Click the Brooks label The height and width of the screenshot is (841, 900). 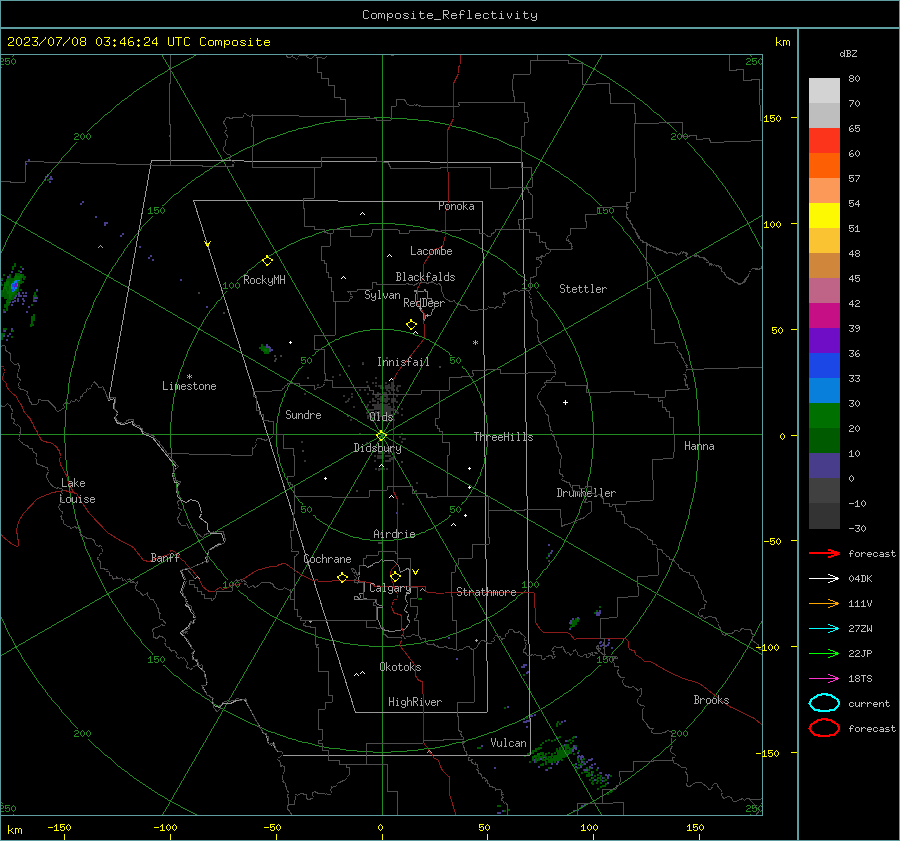[711, 700]
